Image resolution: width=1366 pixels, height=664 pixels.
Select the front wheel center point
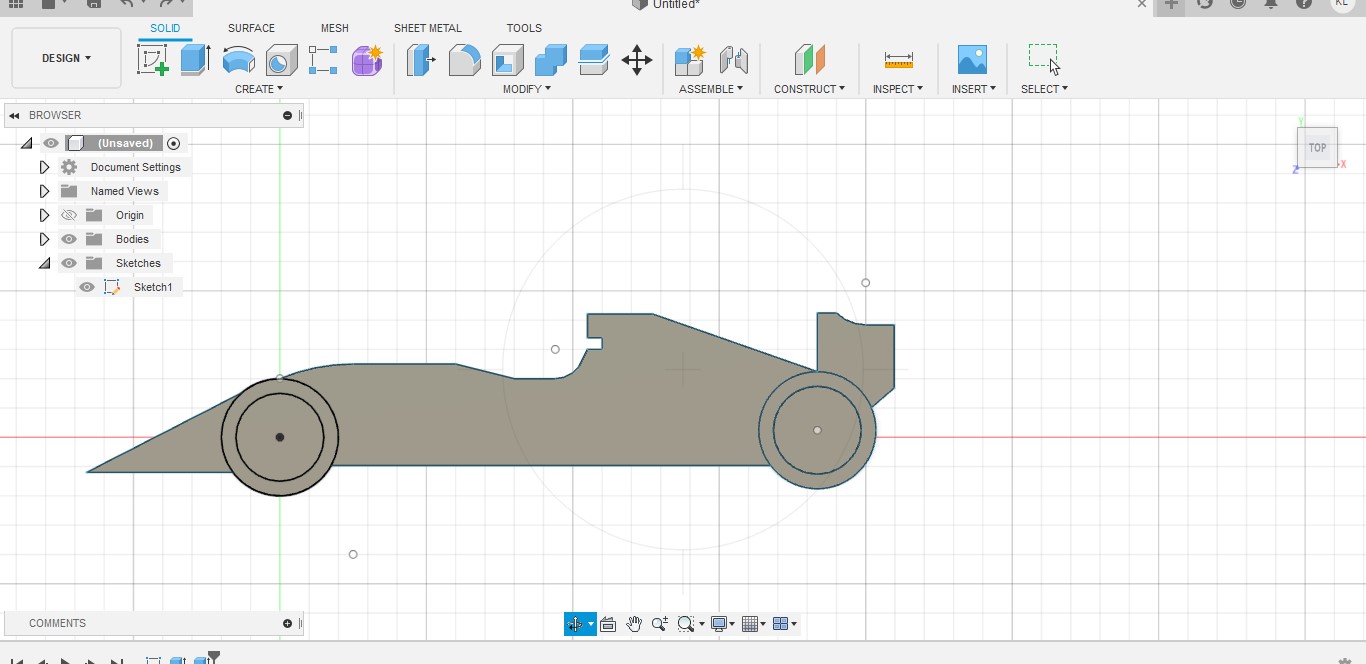(x=280, y=437)
